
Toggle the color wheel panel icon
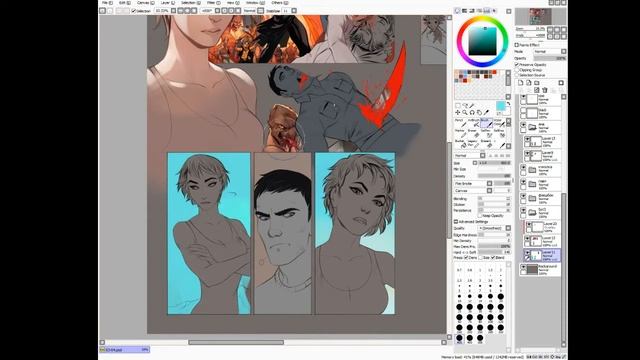tap(457, 11)
